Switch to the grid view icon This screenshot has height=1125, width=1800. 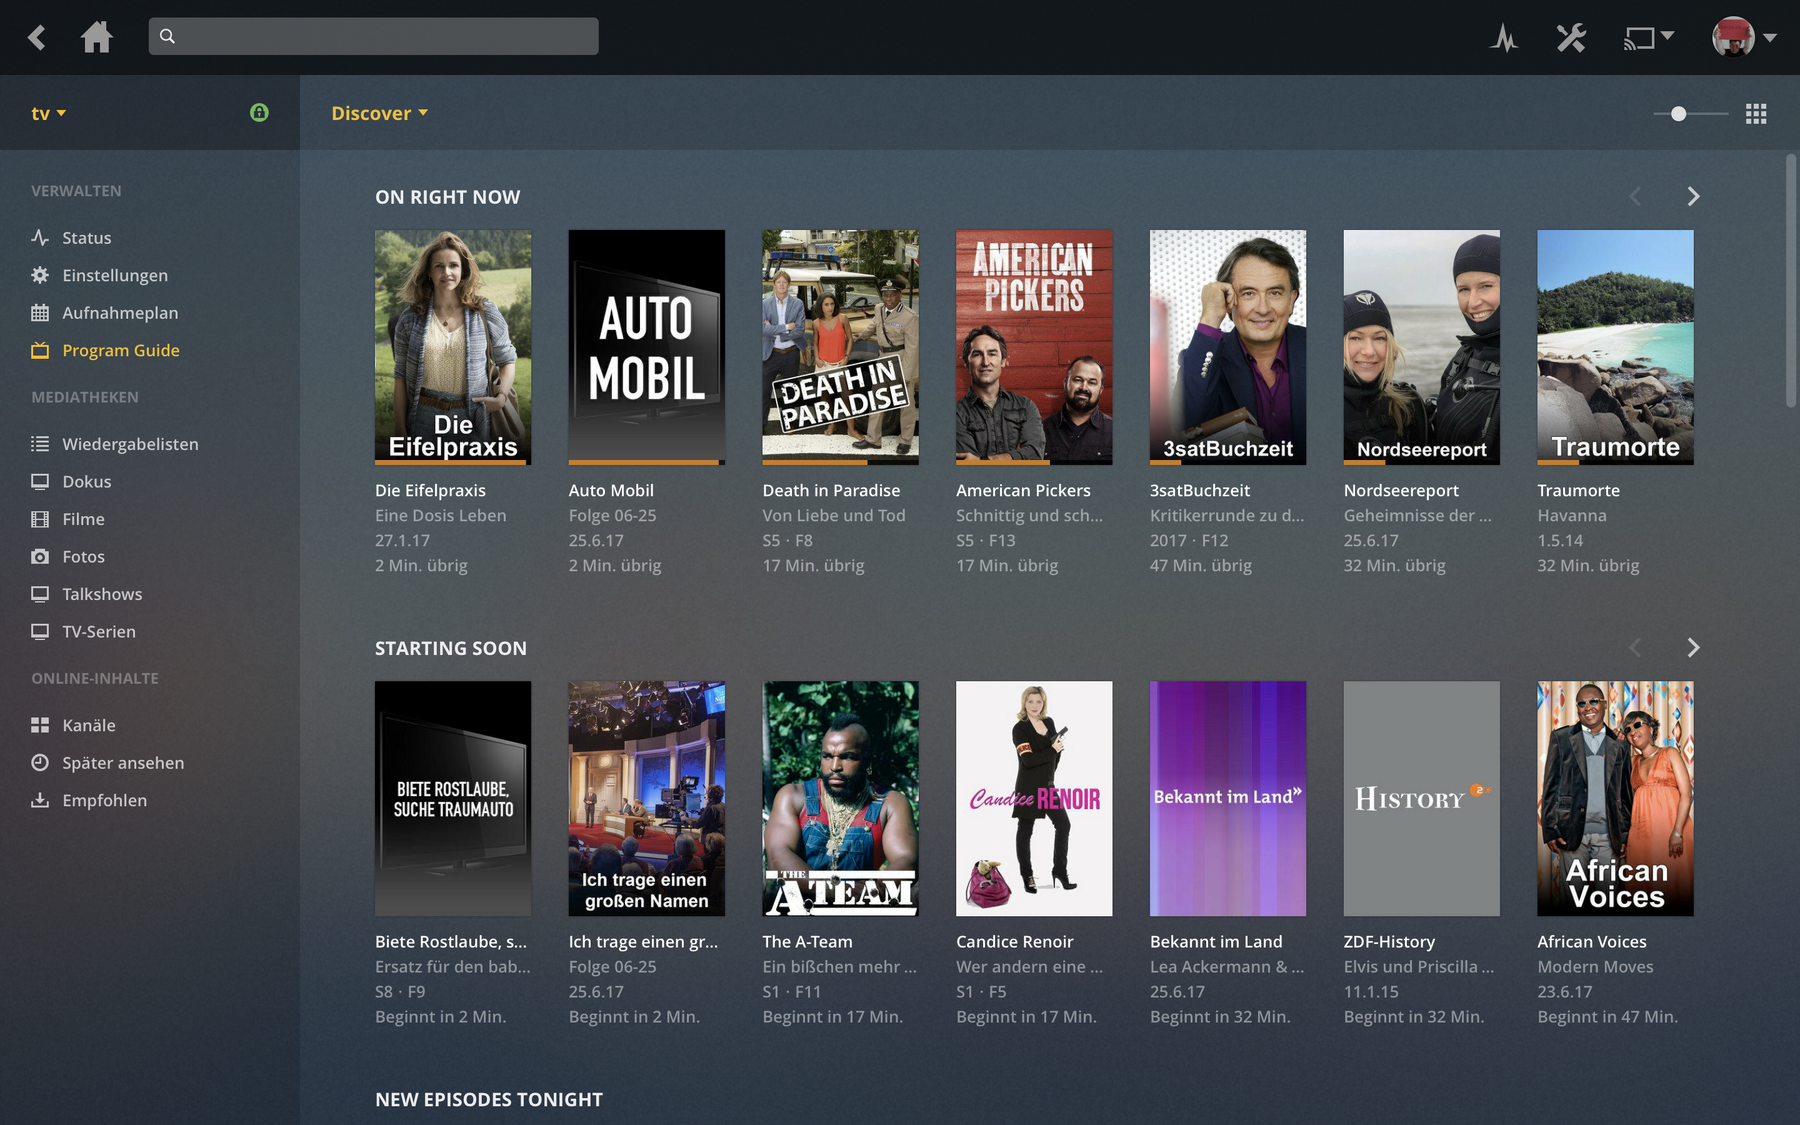(x=1756, y=114)
